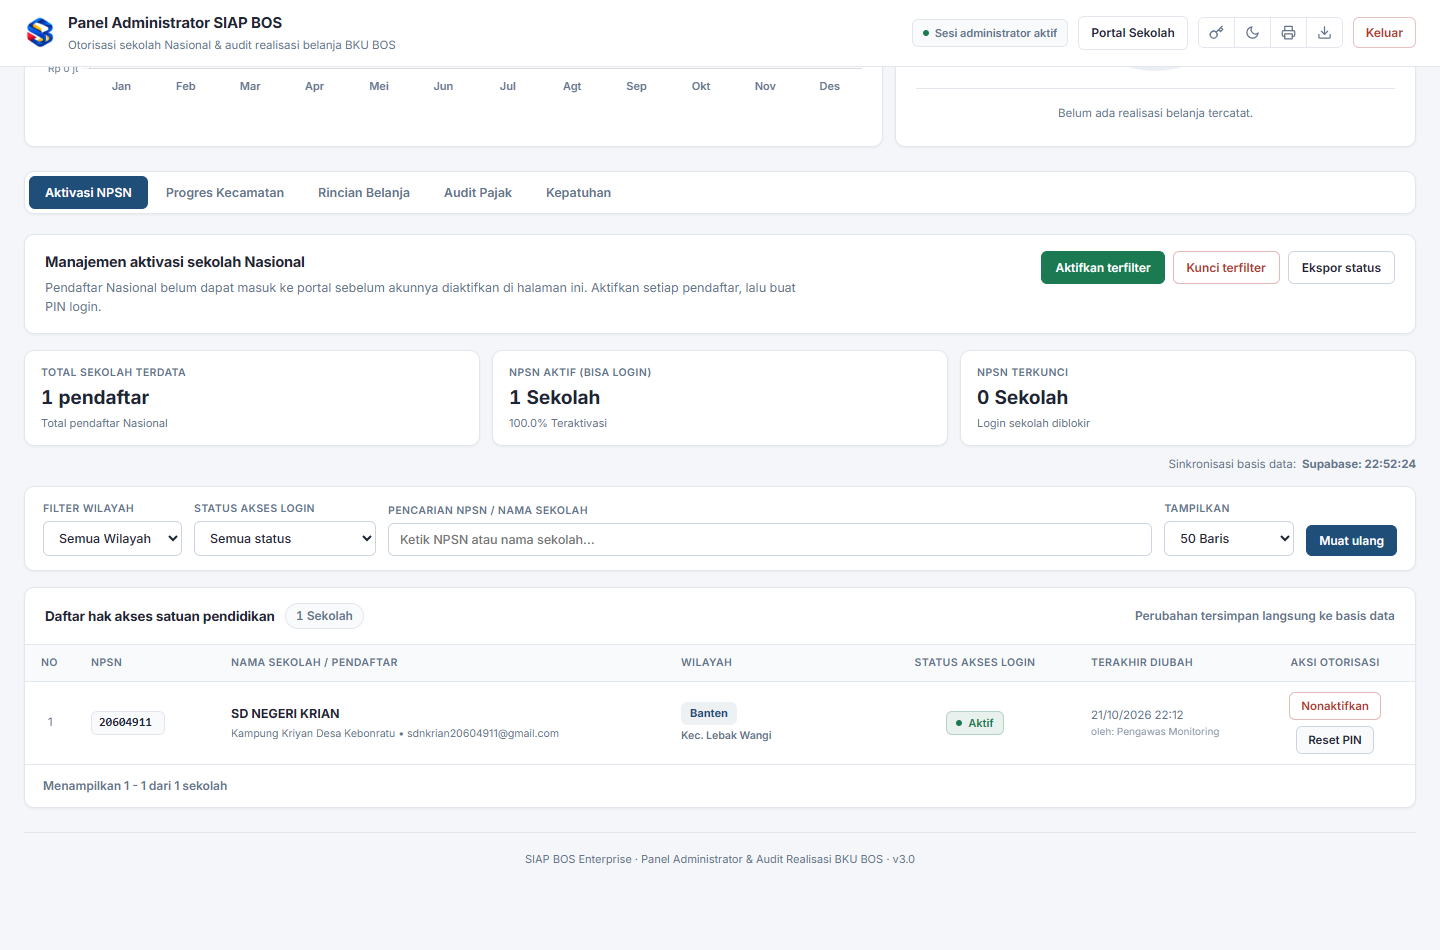
Task: Click the printer icon in the header
Action: [x=1288, y=33]
